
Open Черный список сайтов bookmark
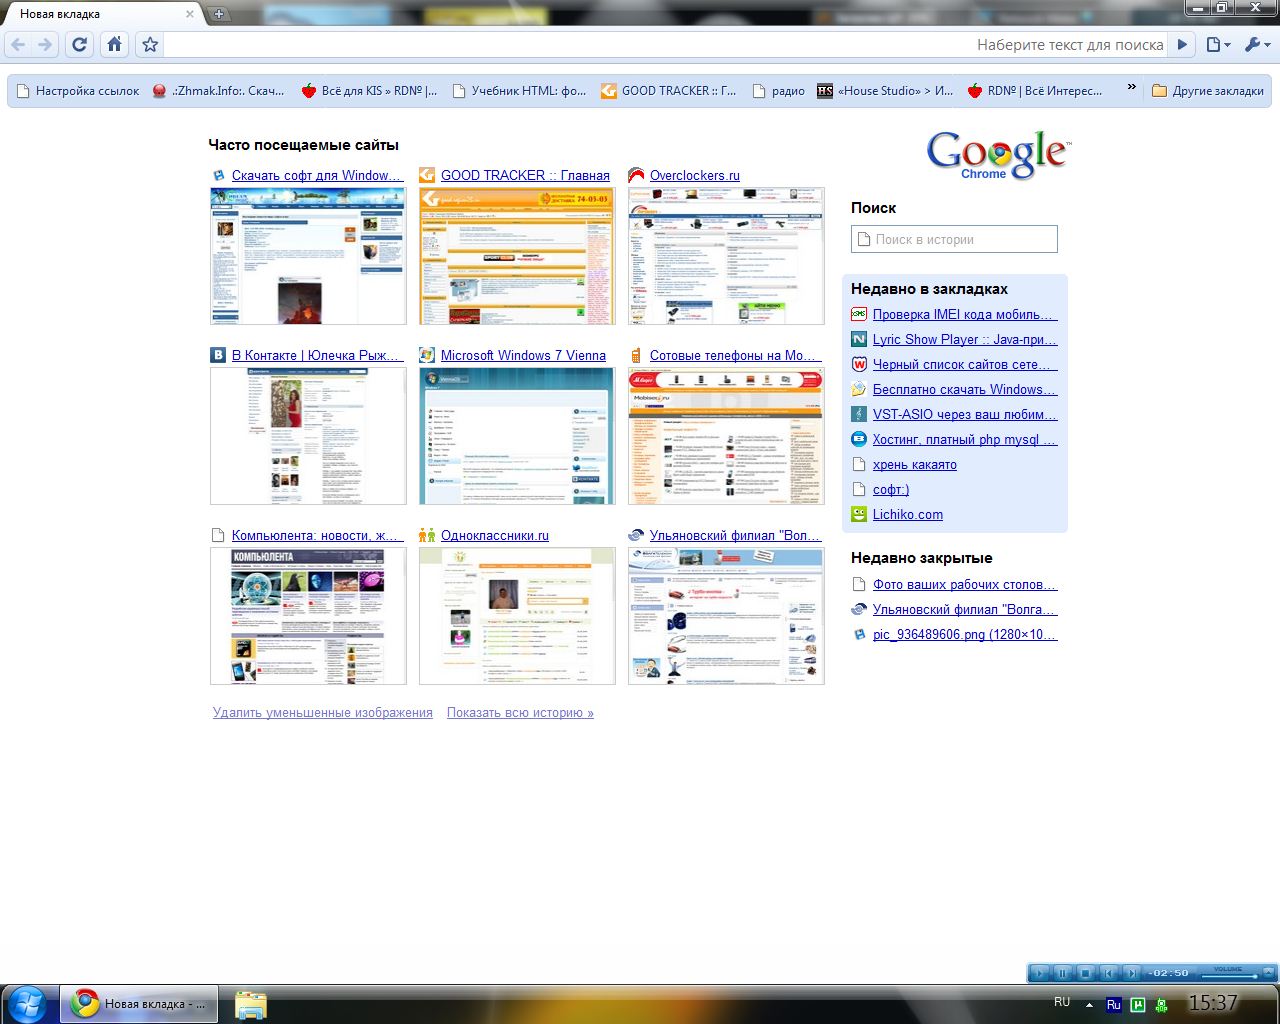965,364
